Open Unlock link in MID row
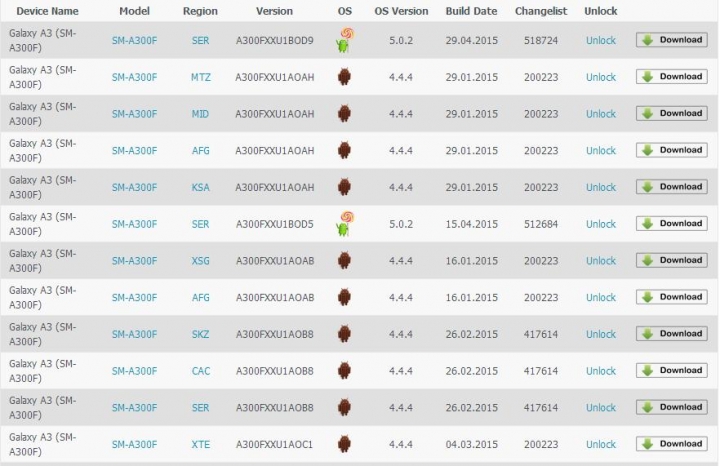 [x=601, y=114]
